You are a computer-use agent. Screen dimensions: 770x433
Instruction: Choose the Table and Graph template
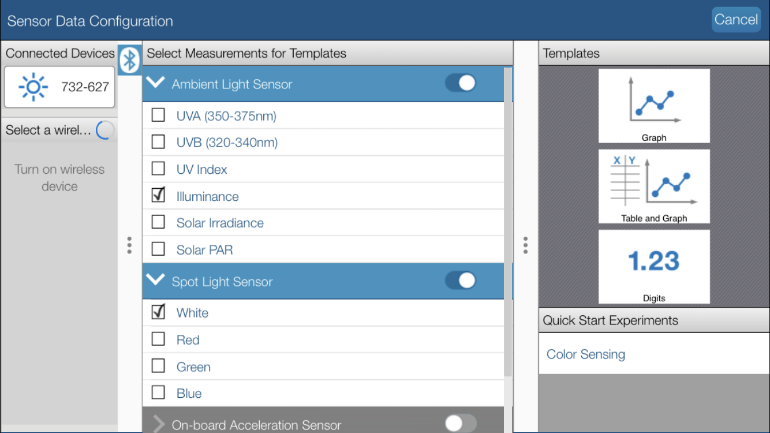pos(654,186)
